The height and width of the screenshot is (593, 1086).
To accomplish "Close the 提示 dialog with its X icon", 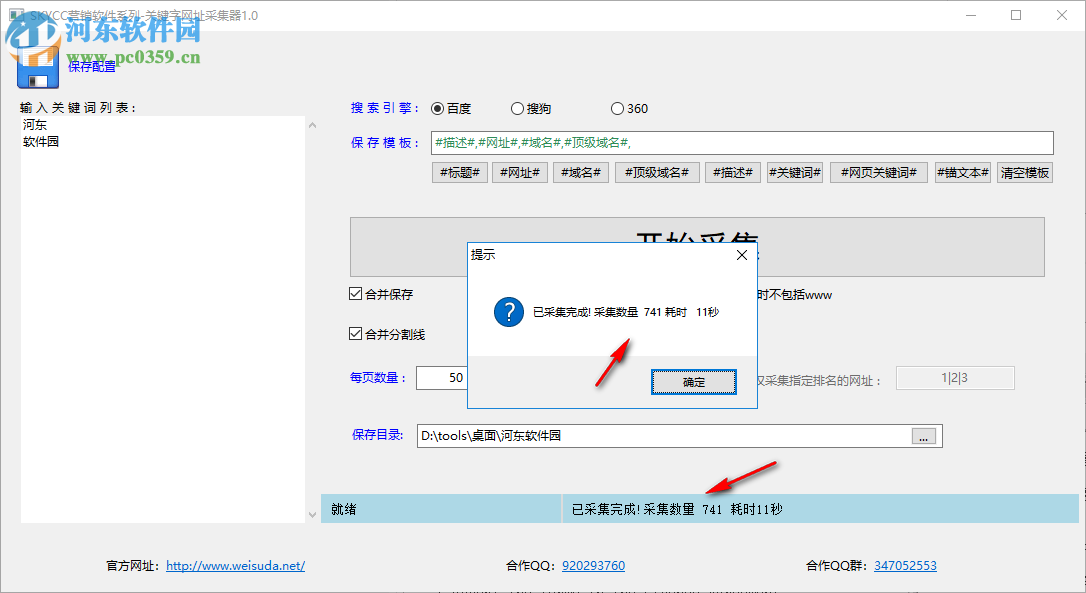I will tap(741, 255).
